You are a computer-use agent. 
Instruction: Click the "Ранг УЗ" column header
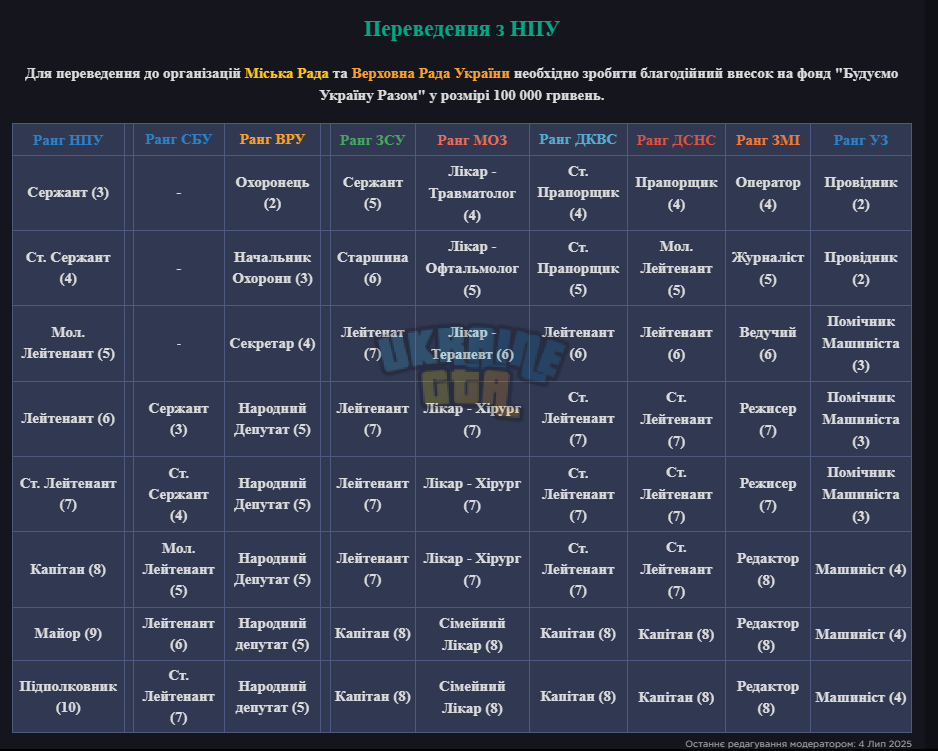click(x=860, y=140)
